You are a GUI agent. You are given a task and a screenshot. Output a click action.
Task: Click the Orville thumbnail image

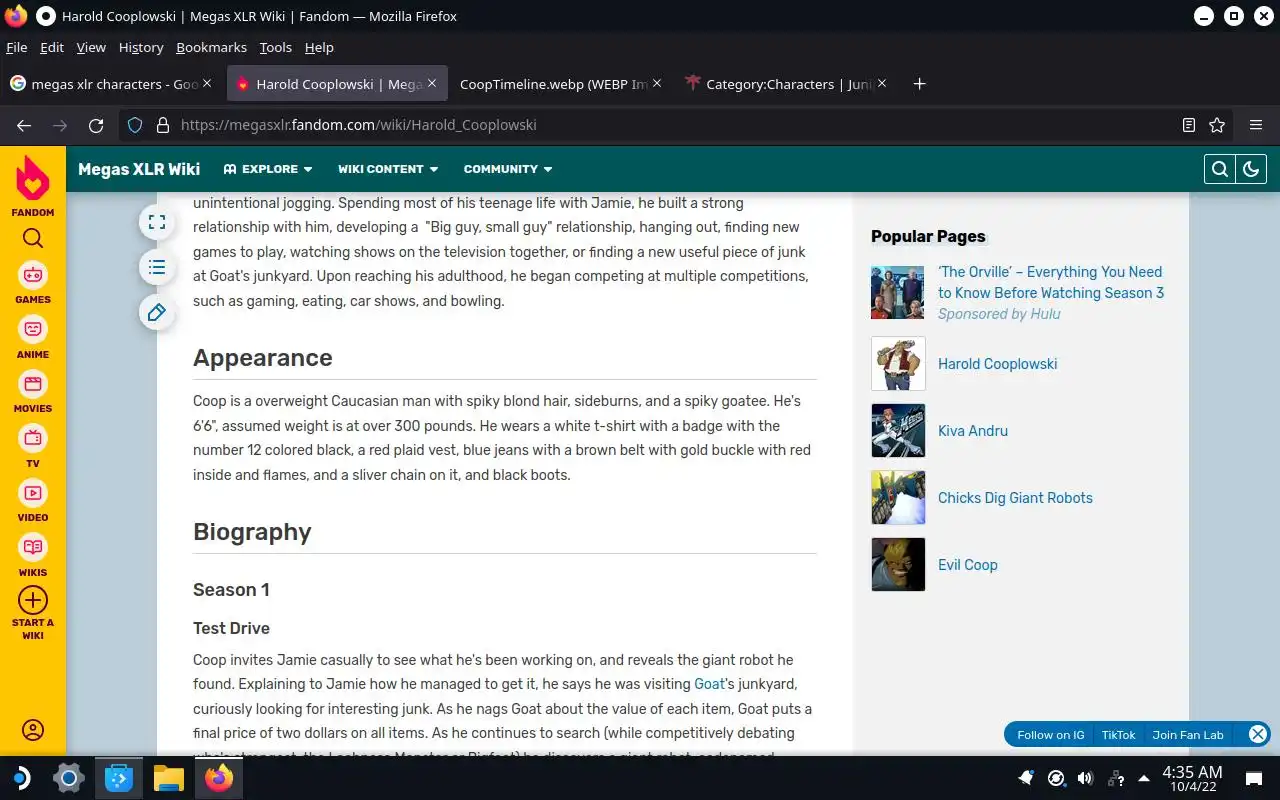(898, 292)
